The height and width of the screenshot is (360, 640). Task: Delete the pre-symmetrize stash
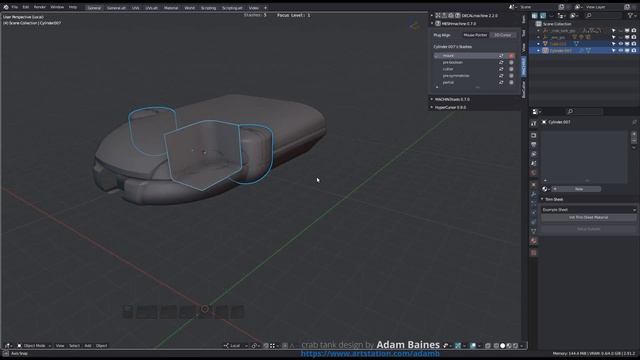(511, 76)
